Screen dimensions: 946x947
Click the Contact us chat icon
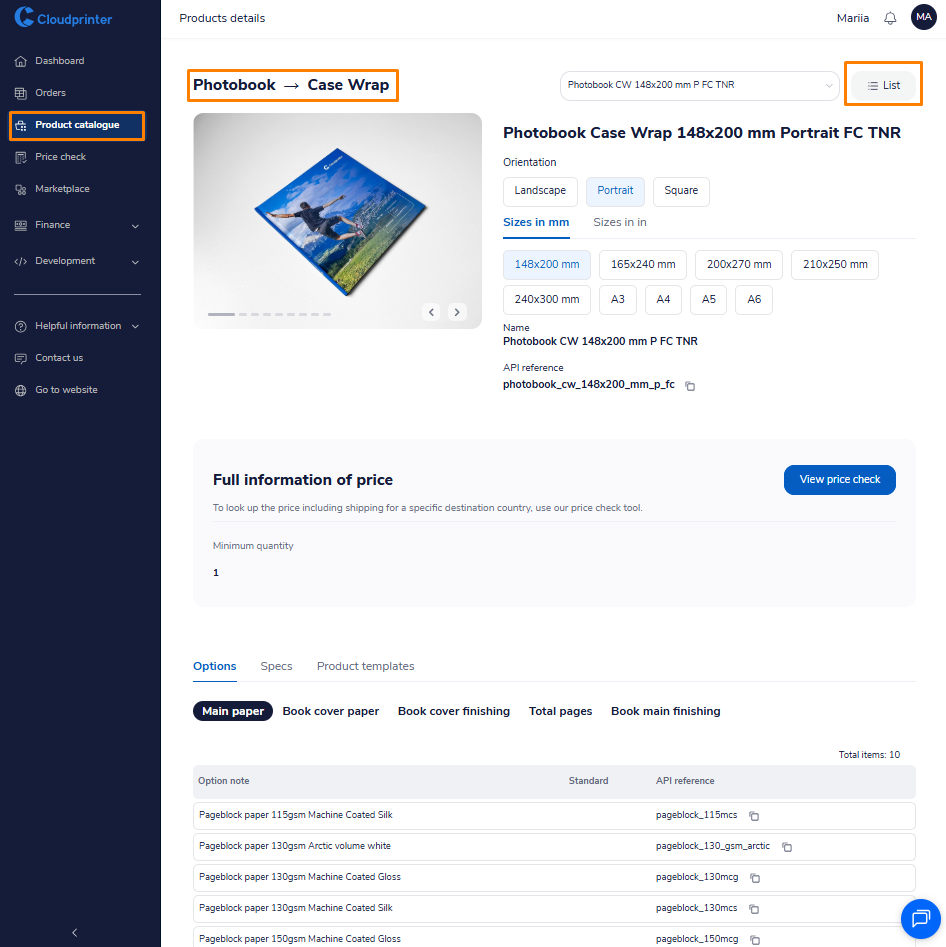click(21, 358)
